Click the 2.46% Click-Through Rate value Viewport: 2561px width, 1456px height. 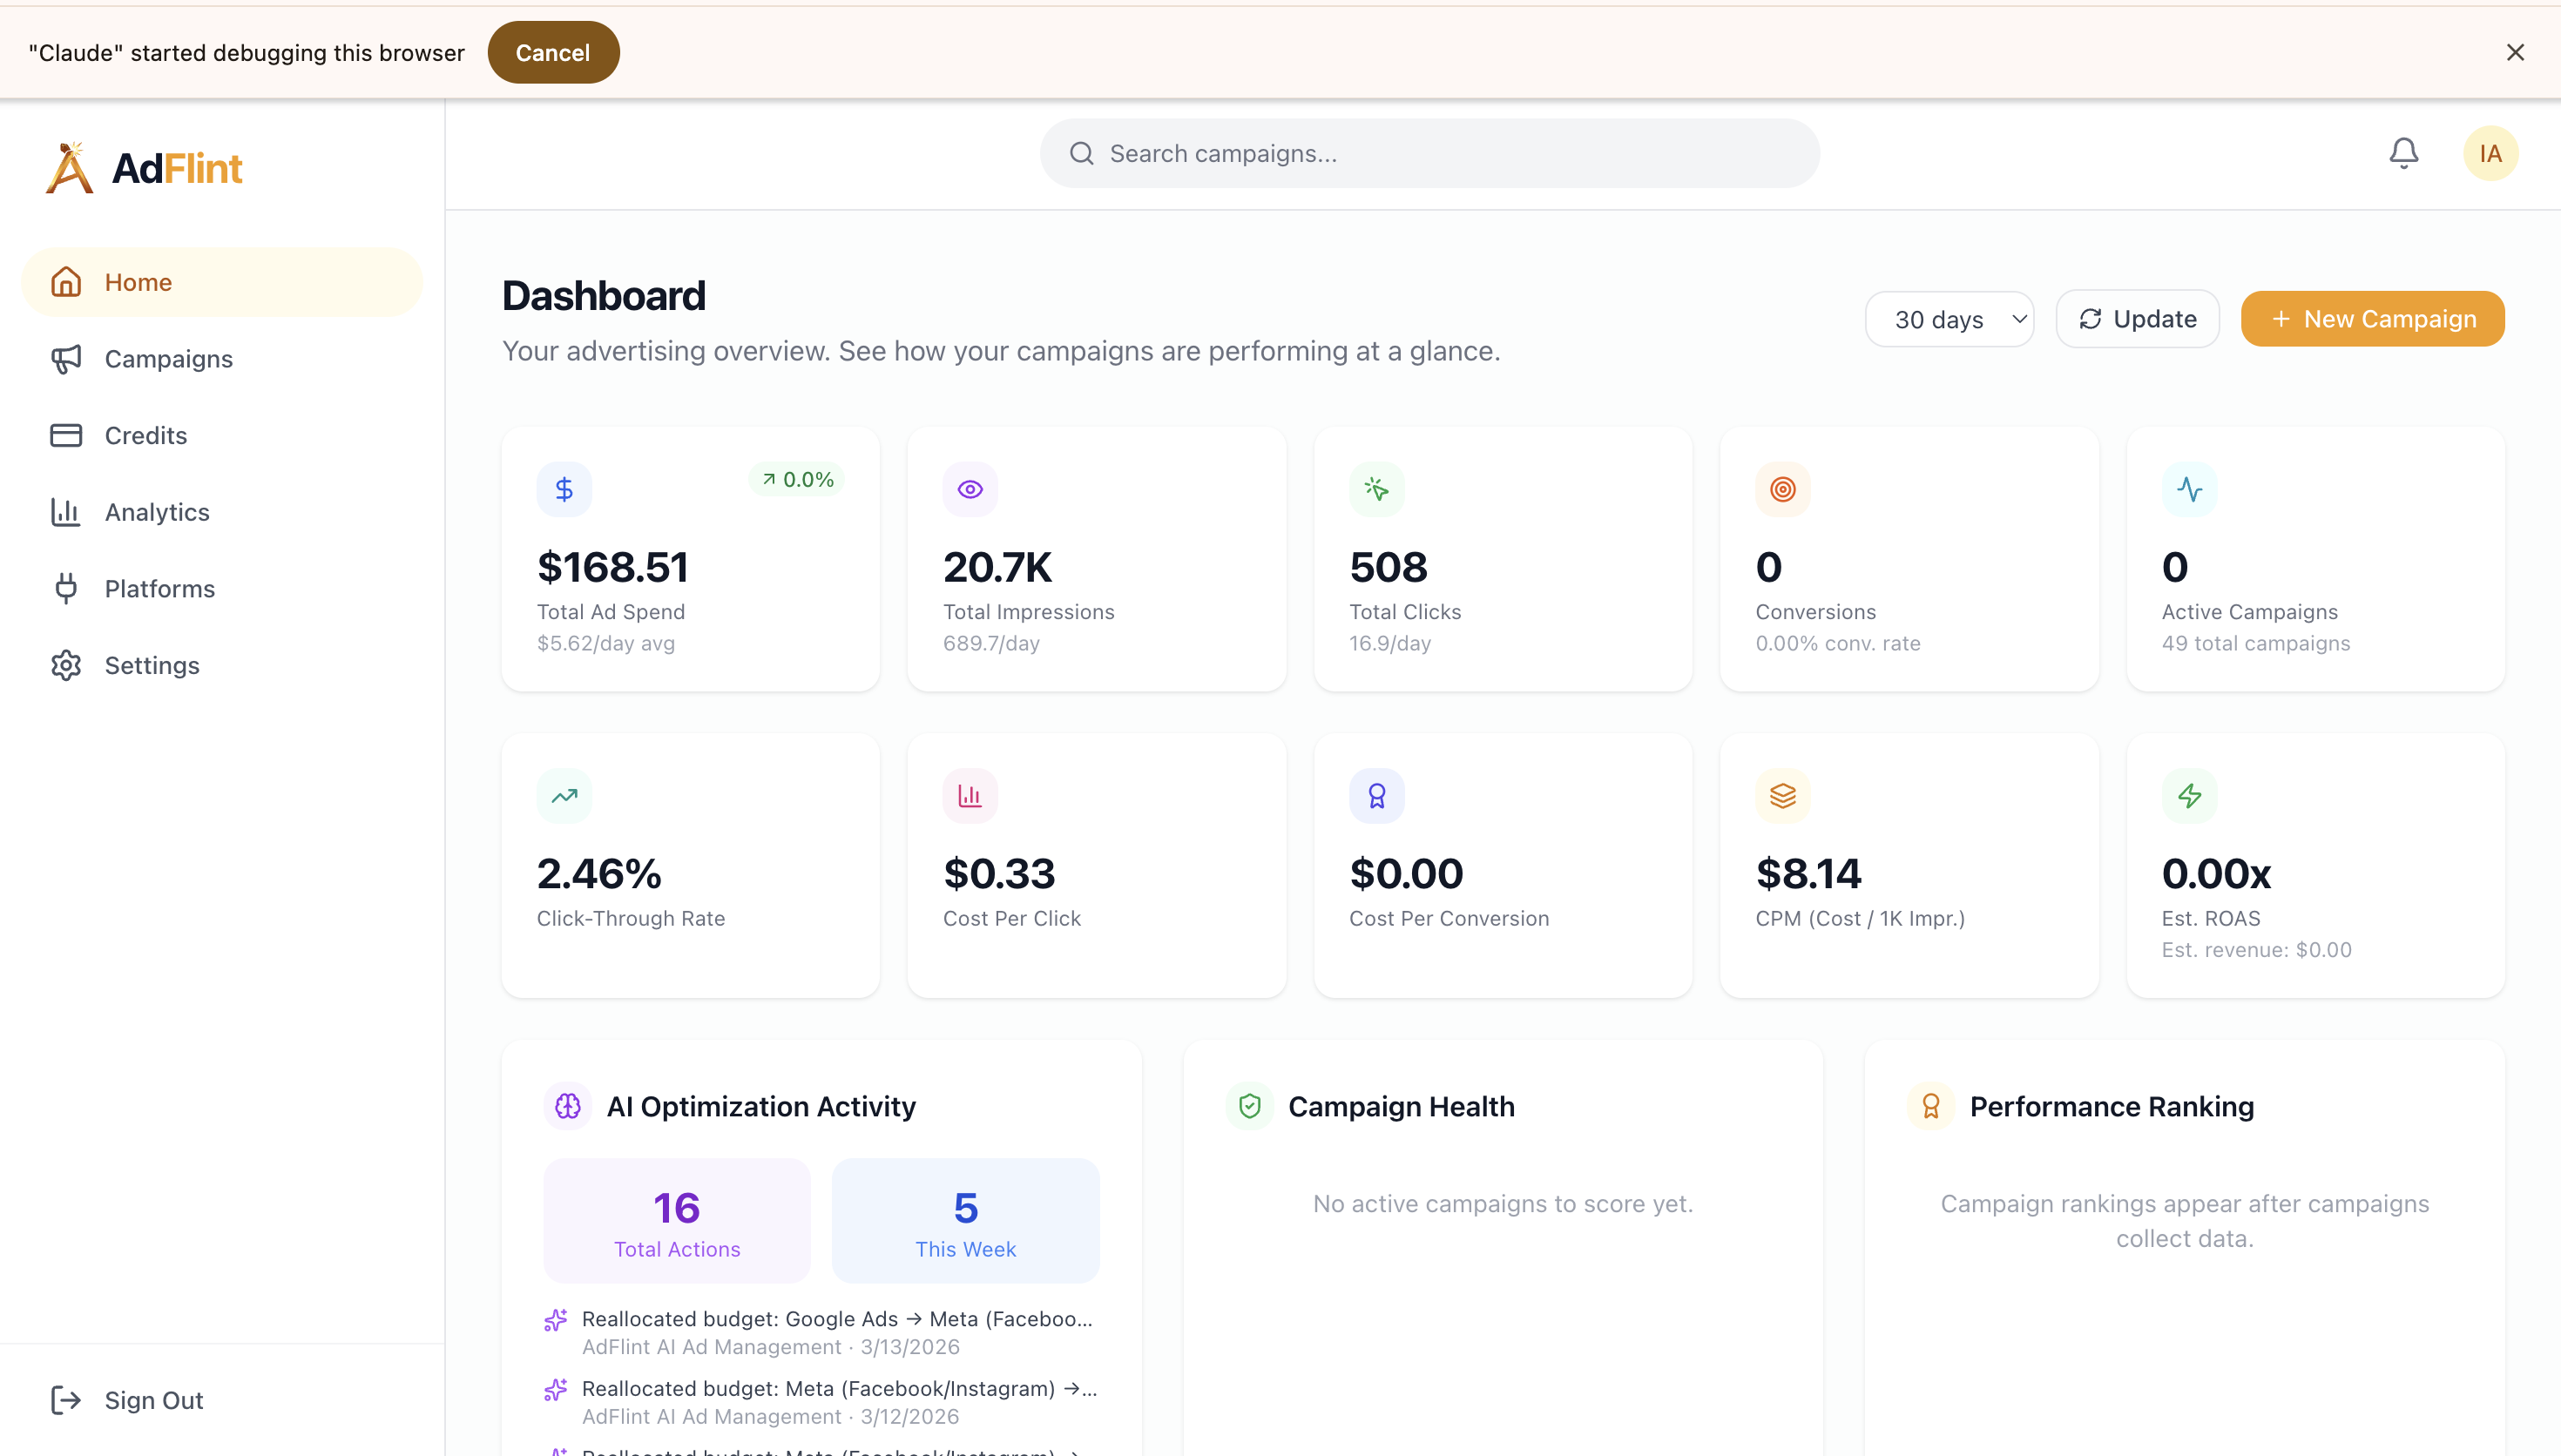point(599,874)
